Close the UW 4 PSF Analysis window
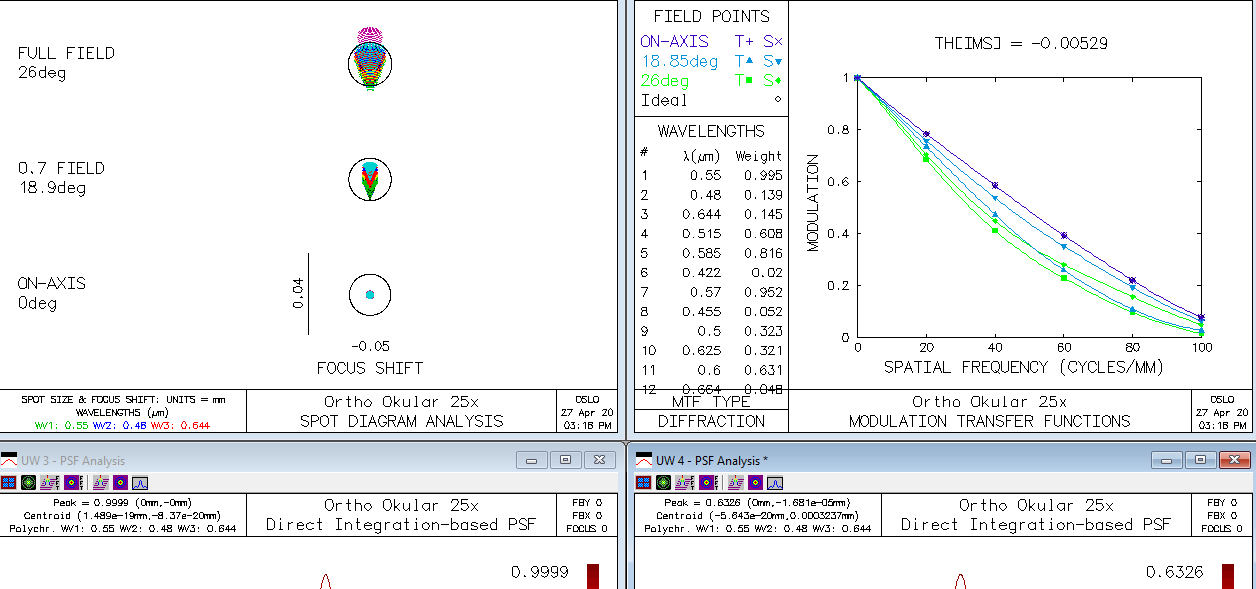The width and height of the screenshot is (1256, 589). click(1233, 460)
